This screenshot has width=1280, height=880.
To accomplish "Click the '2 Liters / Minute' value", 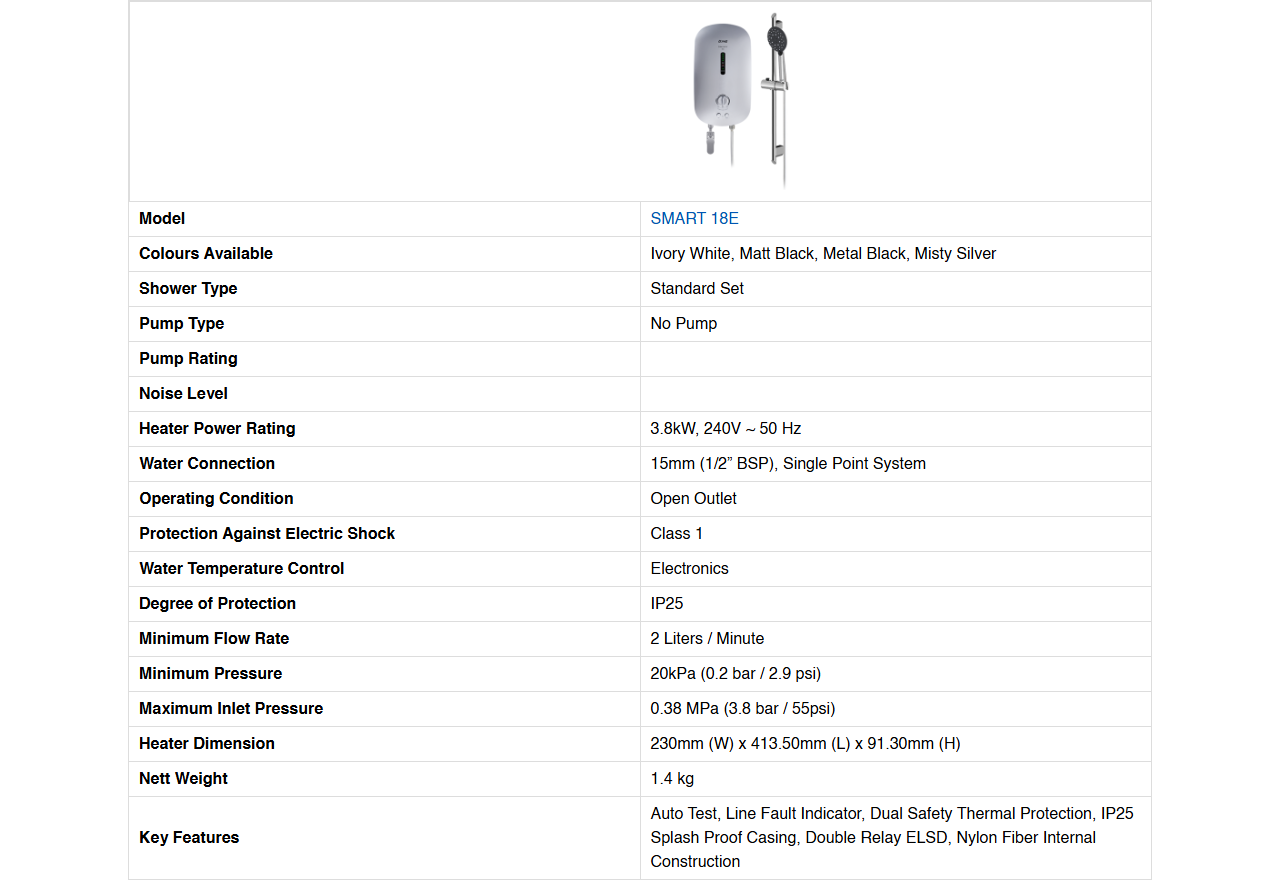I will pyautogui.click(x=707, y=638).
